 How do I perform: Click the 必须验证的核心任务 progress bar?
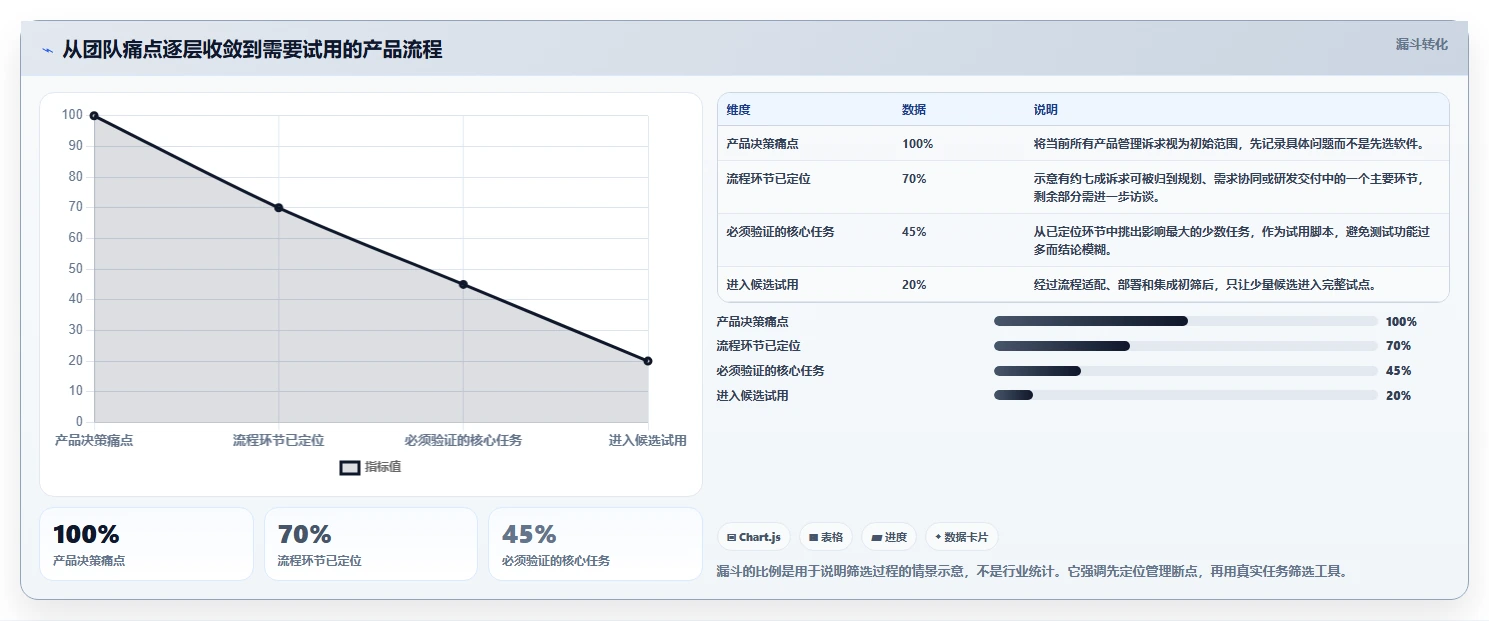click(1186, 371)
